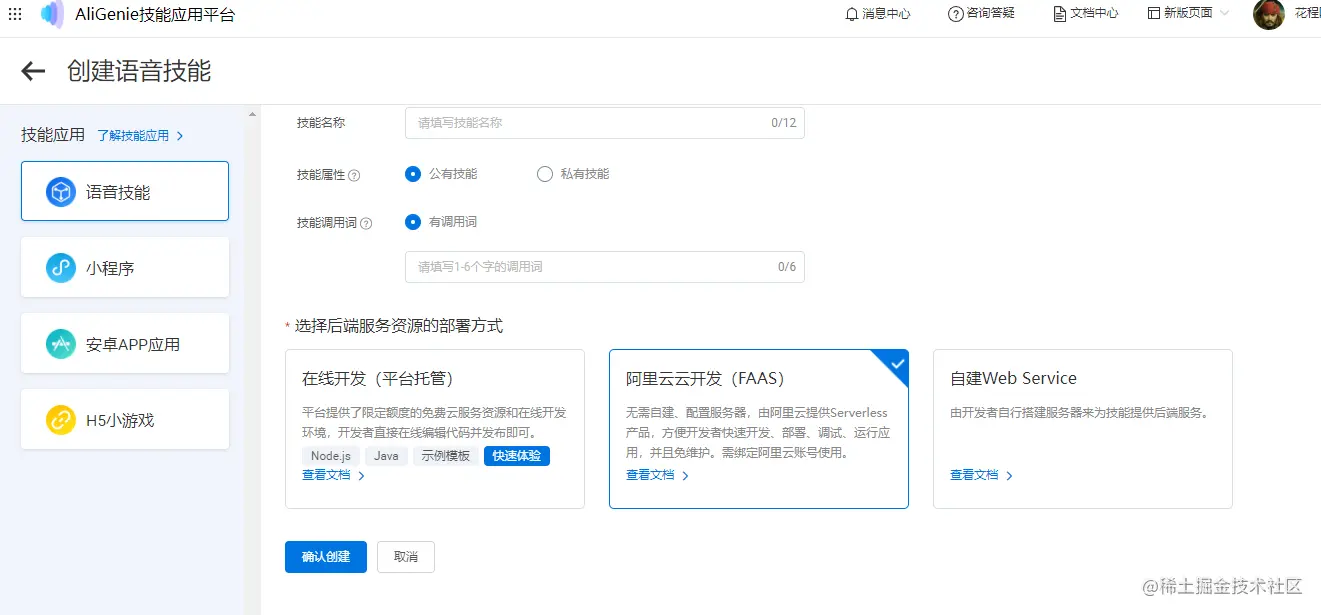
Task: Click the 取消 button
Action: click(406, 557)
